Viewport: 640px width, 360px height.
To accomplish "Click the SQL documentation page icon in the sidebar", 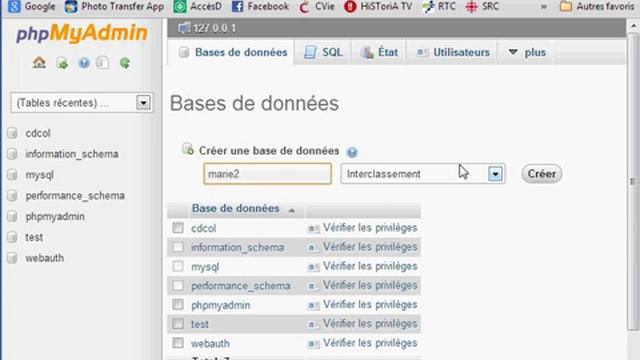I will (102, 63).
